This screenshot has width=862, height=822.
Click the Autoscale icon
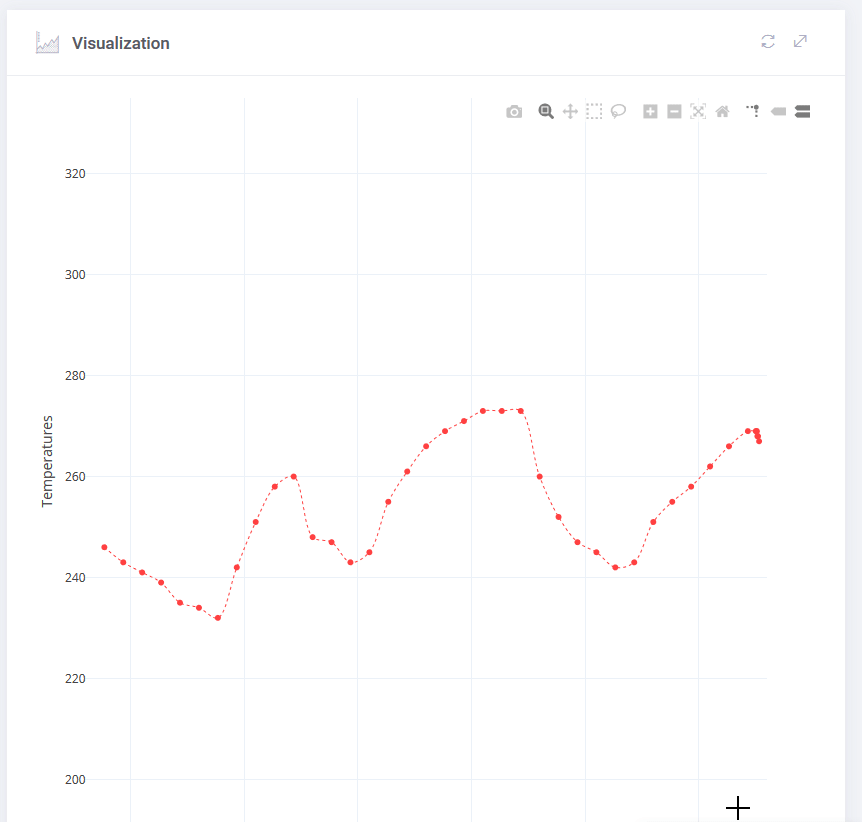(698, 112)
